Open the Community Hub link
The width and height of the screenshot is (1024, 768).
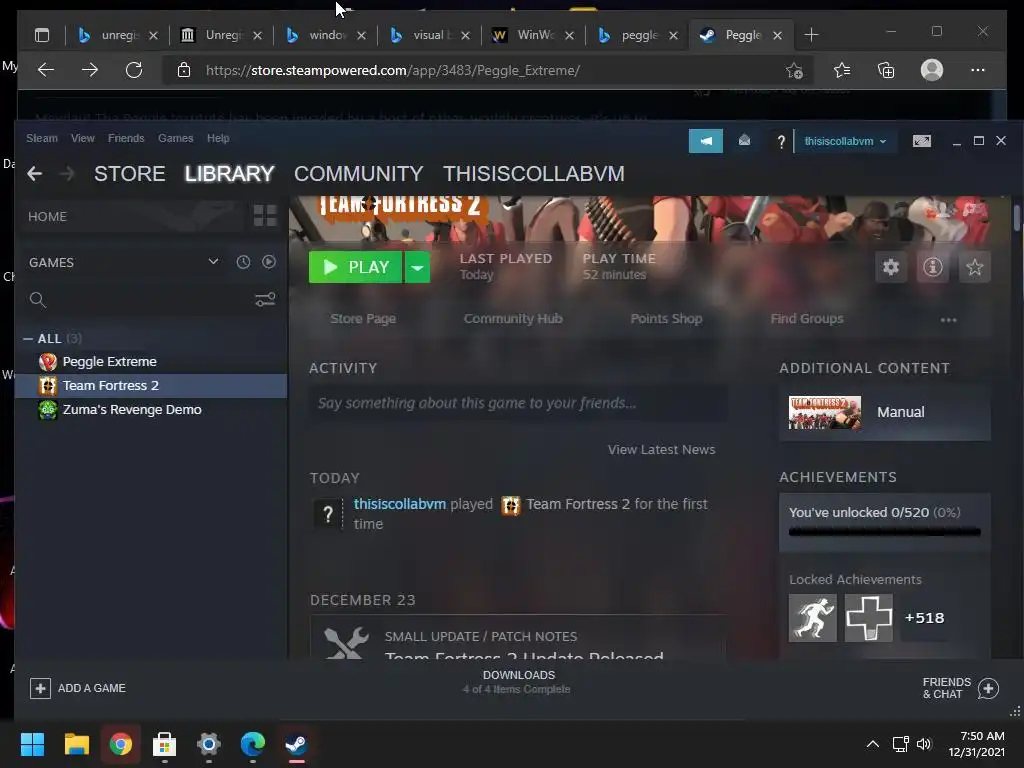click(513, 319)
